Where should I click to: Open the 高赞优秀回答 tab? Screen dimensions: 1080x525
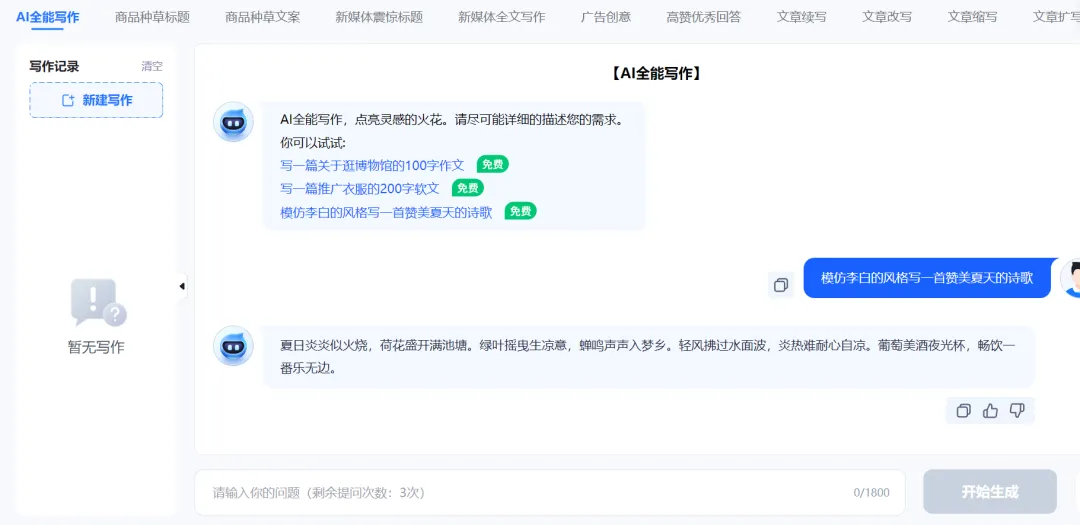[x=704, y=17]
